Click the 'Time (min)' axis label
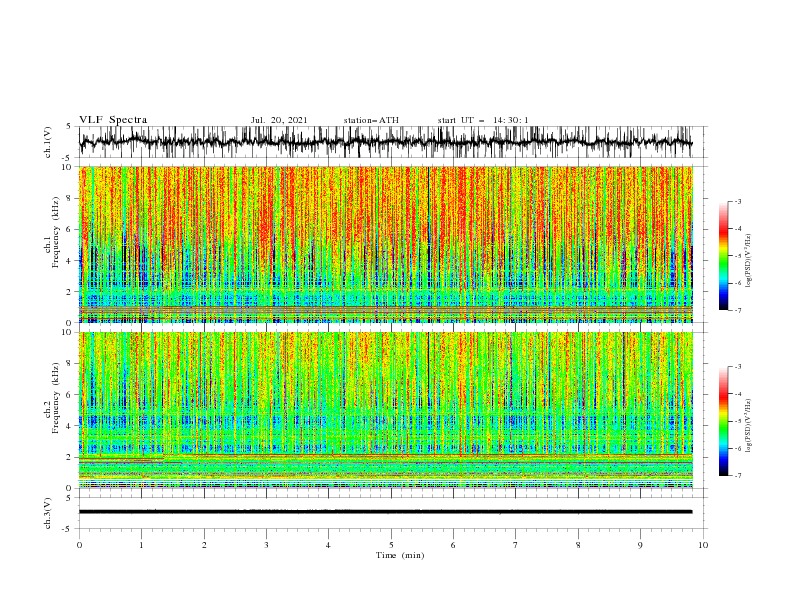 [400, 555]
